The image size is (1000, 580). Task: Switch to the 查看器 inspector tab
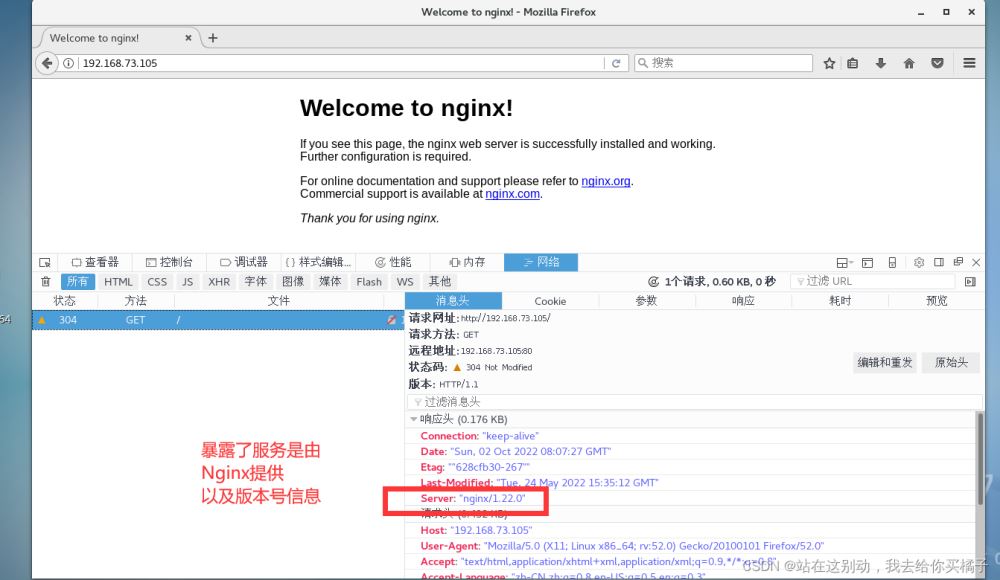pyautogui.click(x=95, y=262)
